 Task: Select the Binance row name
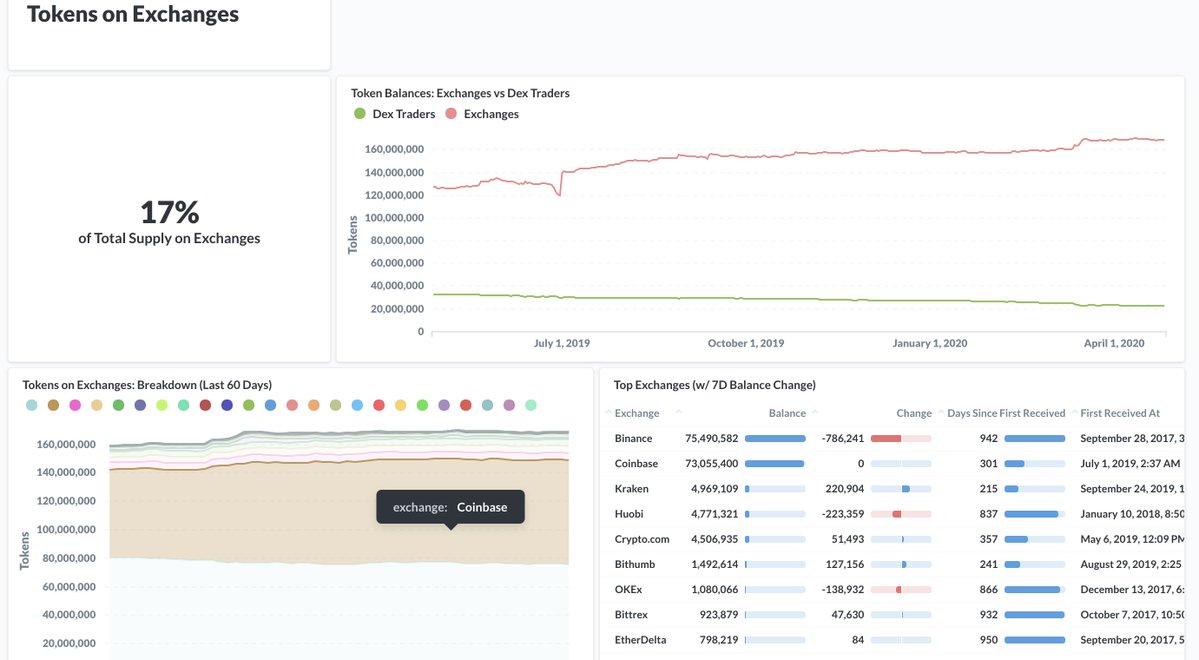click(633, 438)
